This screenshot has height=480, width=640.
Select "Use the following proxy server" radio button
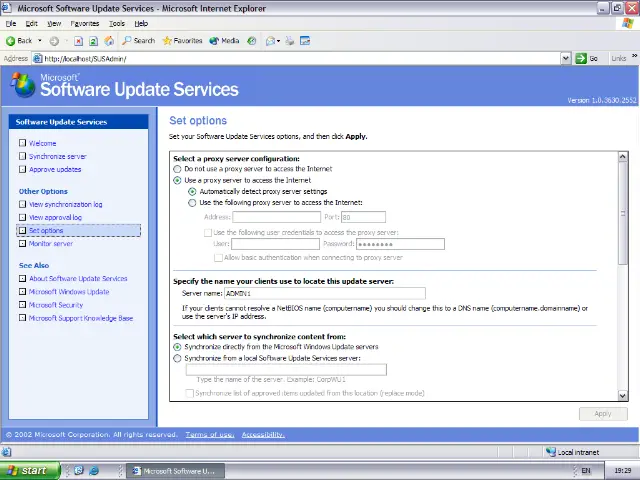(193, 202)
